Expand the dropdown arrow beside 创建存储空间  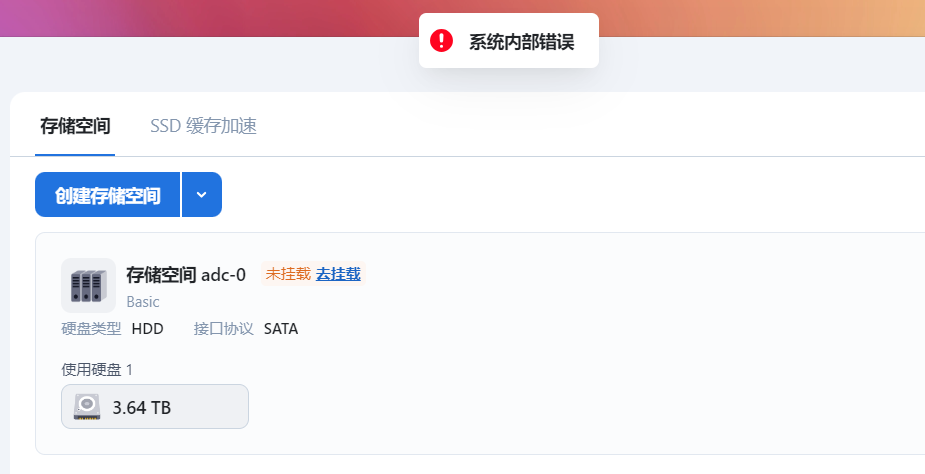tap(202, 195)
